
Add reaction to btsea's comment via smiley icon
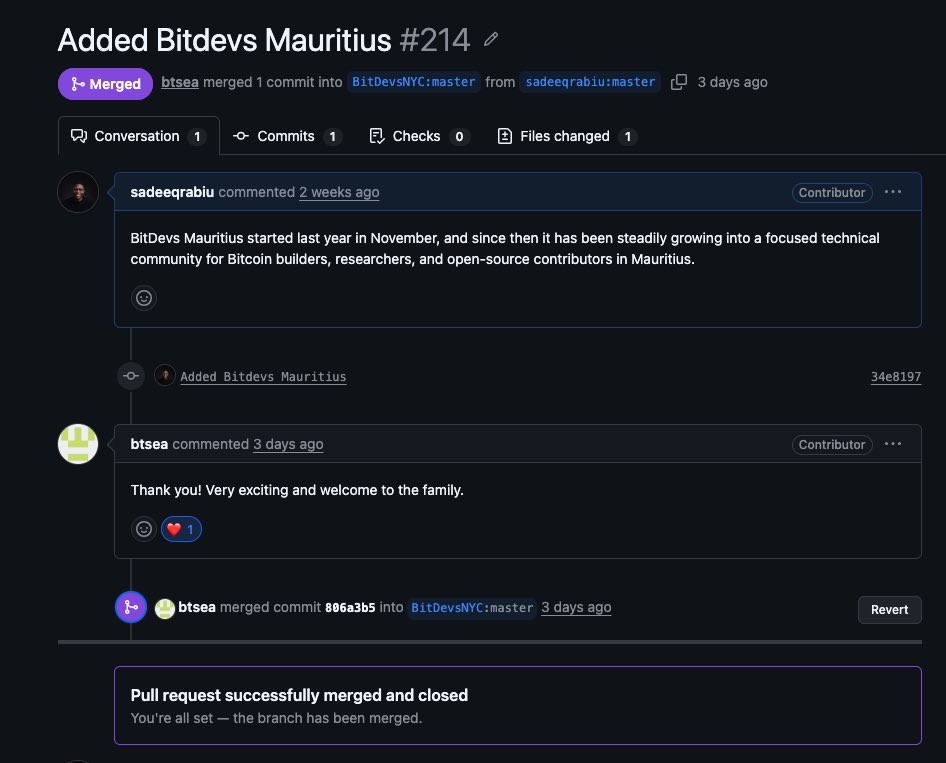pyautogui.click(x=144, y=529)
